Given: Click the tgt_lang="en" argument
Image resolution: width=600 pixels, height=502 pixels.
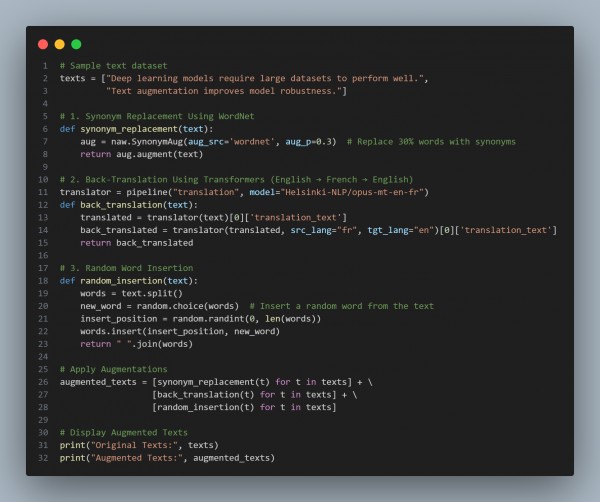Looking at the screenshot, I should click(403, 230).
